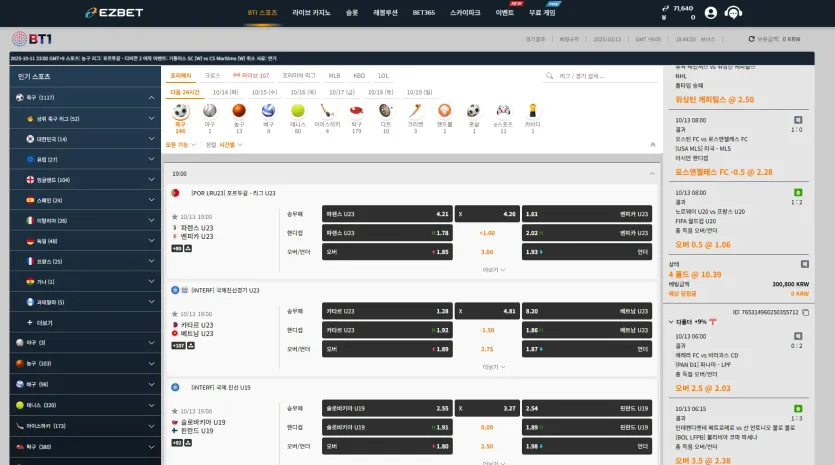Screen dimensions: 835x465
Task: Focus the 리그 / 경기 검색 search field
Action: [602, 76]
